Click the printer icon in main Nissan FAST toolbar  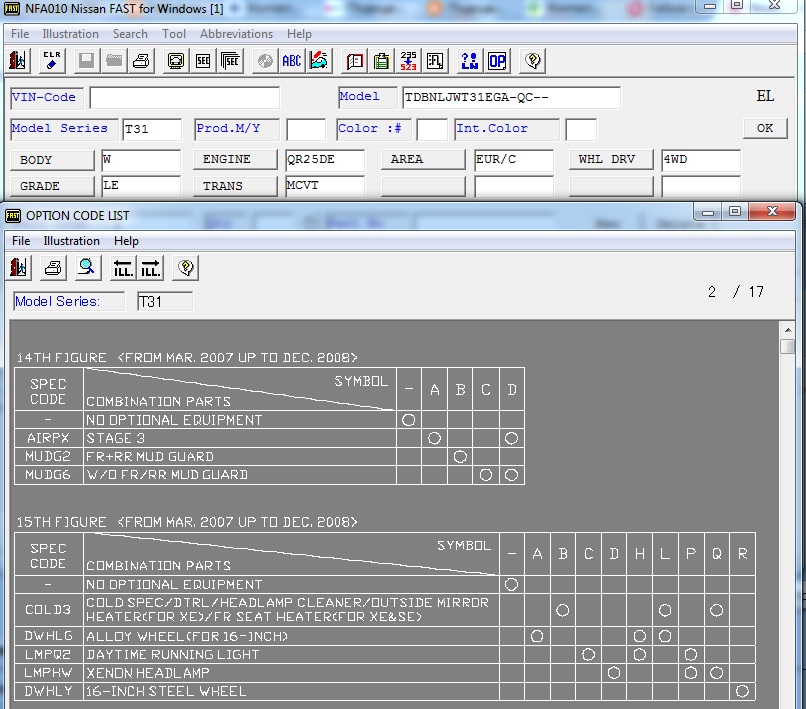click(141, 61)
